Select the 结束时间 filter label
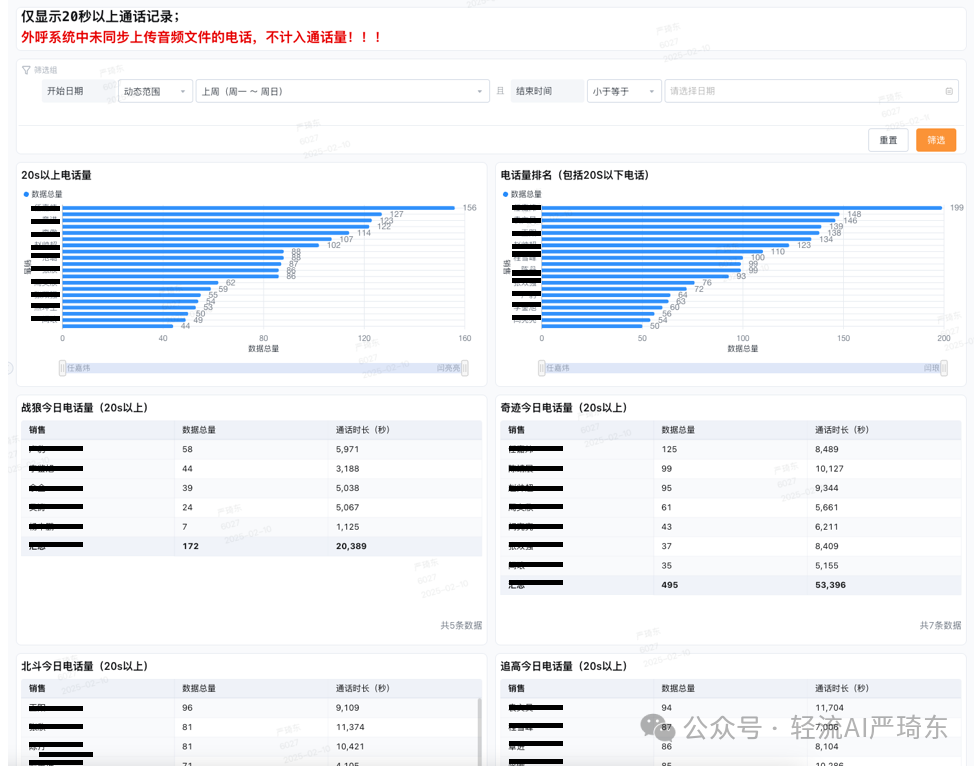979x766 pixels. [534, 91]
